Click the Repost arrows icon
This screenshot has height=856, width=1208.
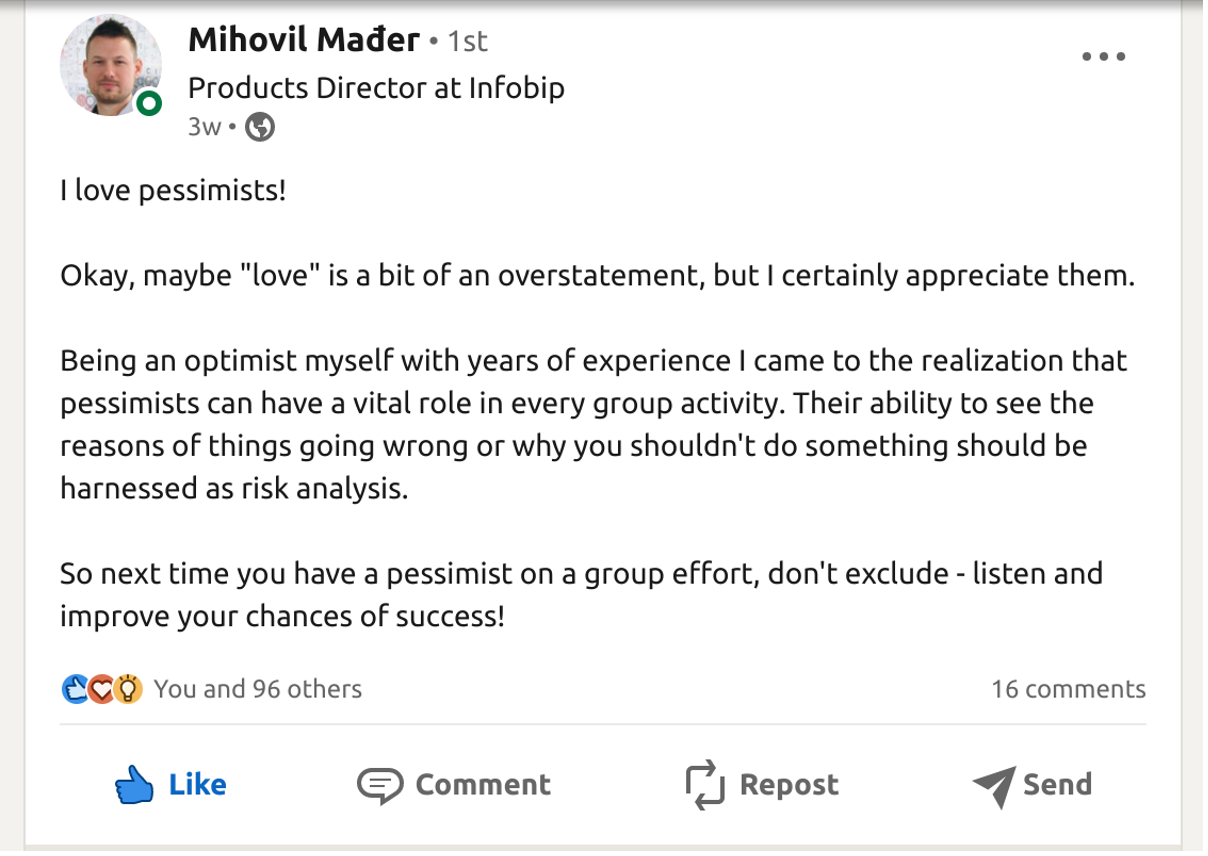(x=704, y=785)
